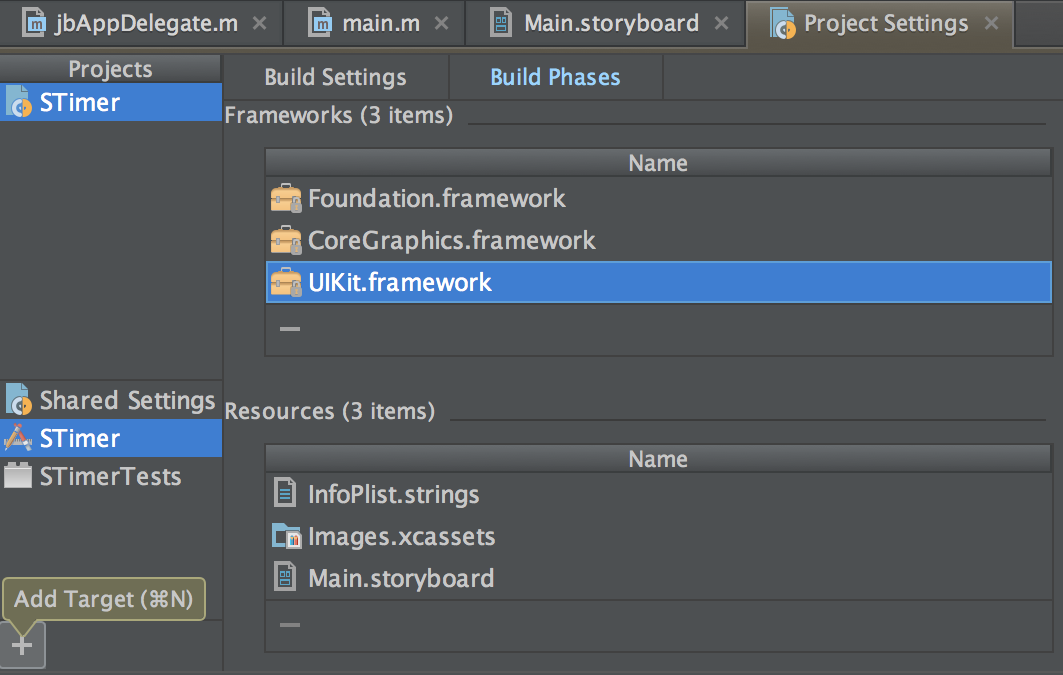
Task: Close the Main.storyboard tab
Action: point(721,23)
